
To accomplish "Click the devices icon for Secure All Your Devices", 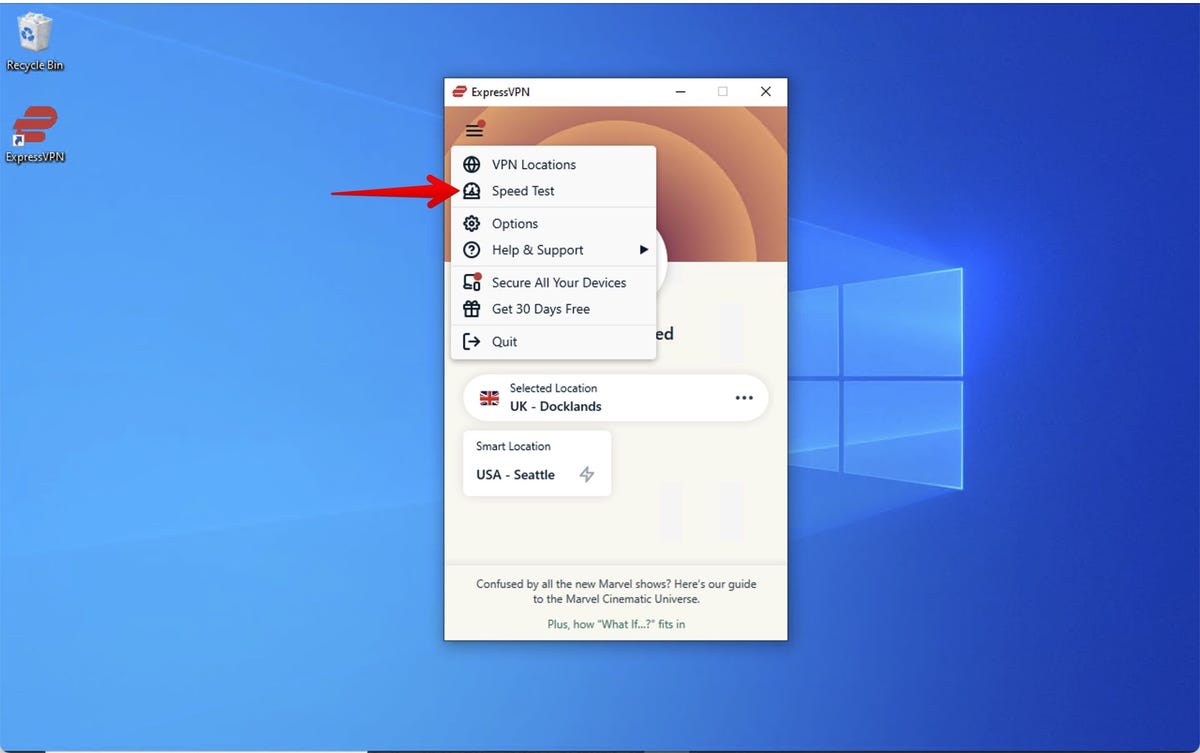I will 472,283.
